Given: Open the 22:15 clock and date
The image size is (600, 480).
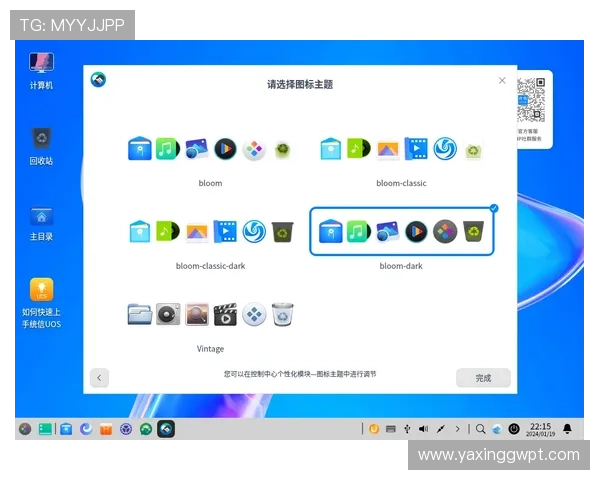Looking at the screenshot, I should tap(540, 429).
